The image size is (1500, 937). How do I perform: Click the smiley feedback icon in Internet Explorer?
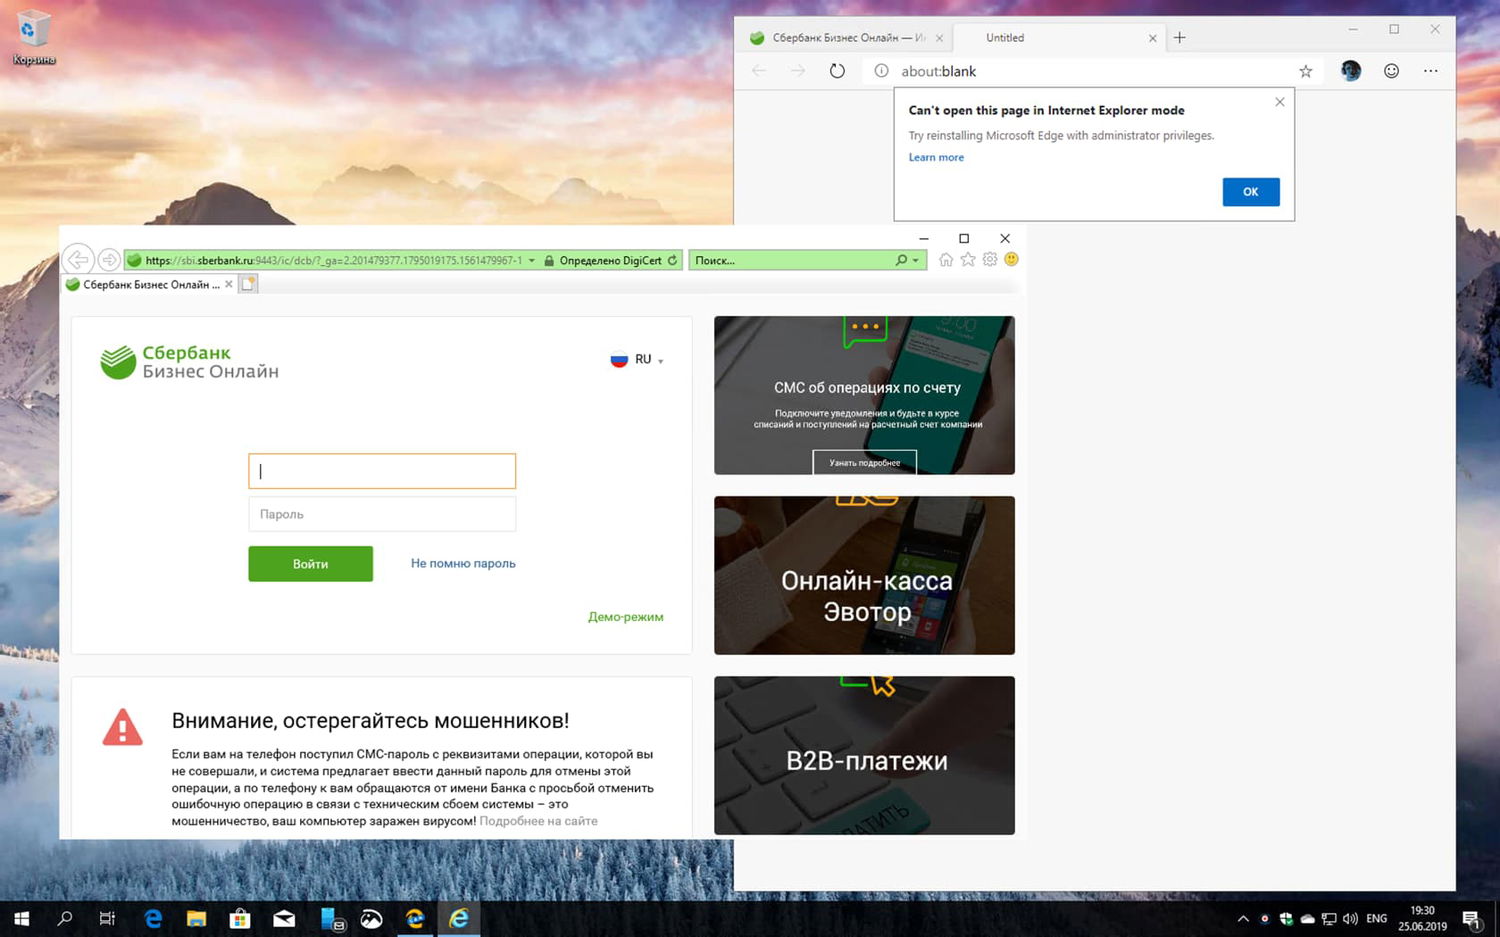(1011, 259)
